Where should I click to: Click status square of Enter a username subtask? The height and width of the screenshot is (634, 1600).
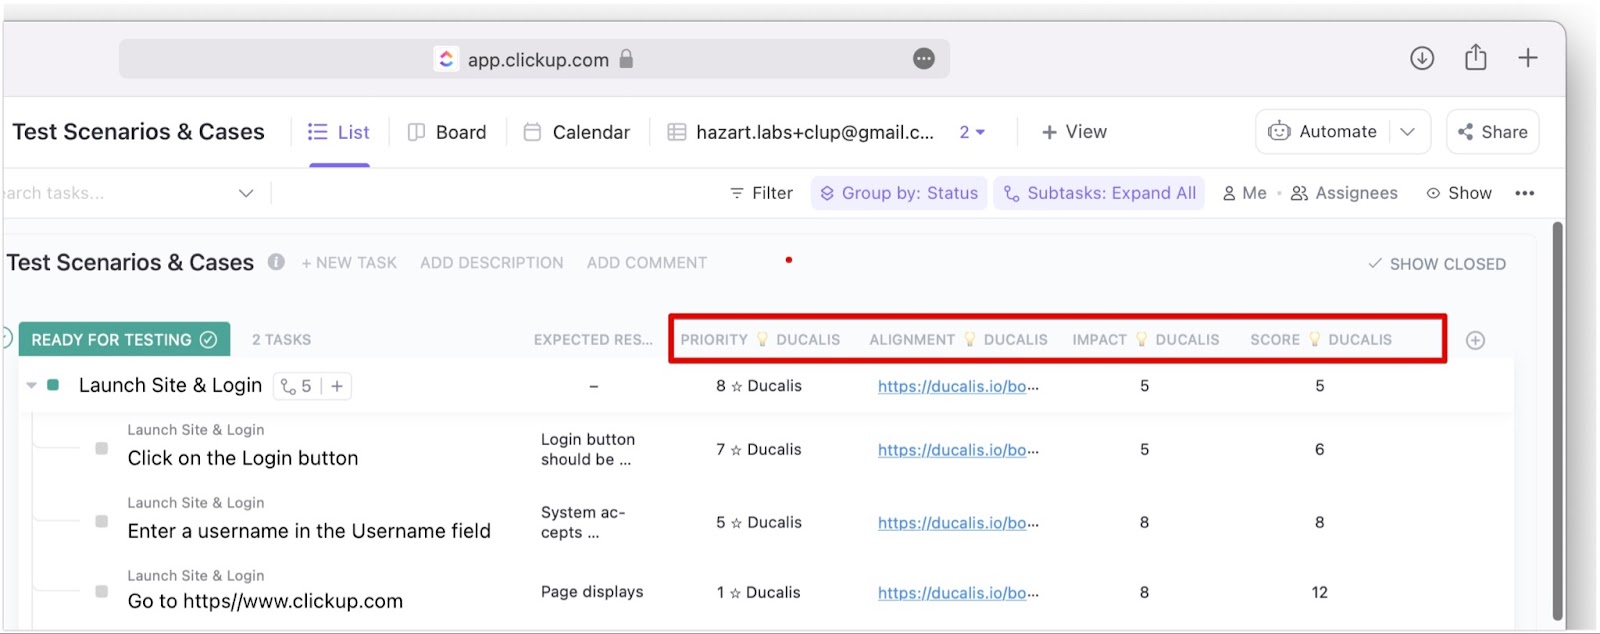101,521
